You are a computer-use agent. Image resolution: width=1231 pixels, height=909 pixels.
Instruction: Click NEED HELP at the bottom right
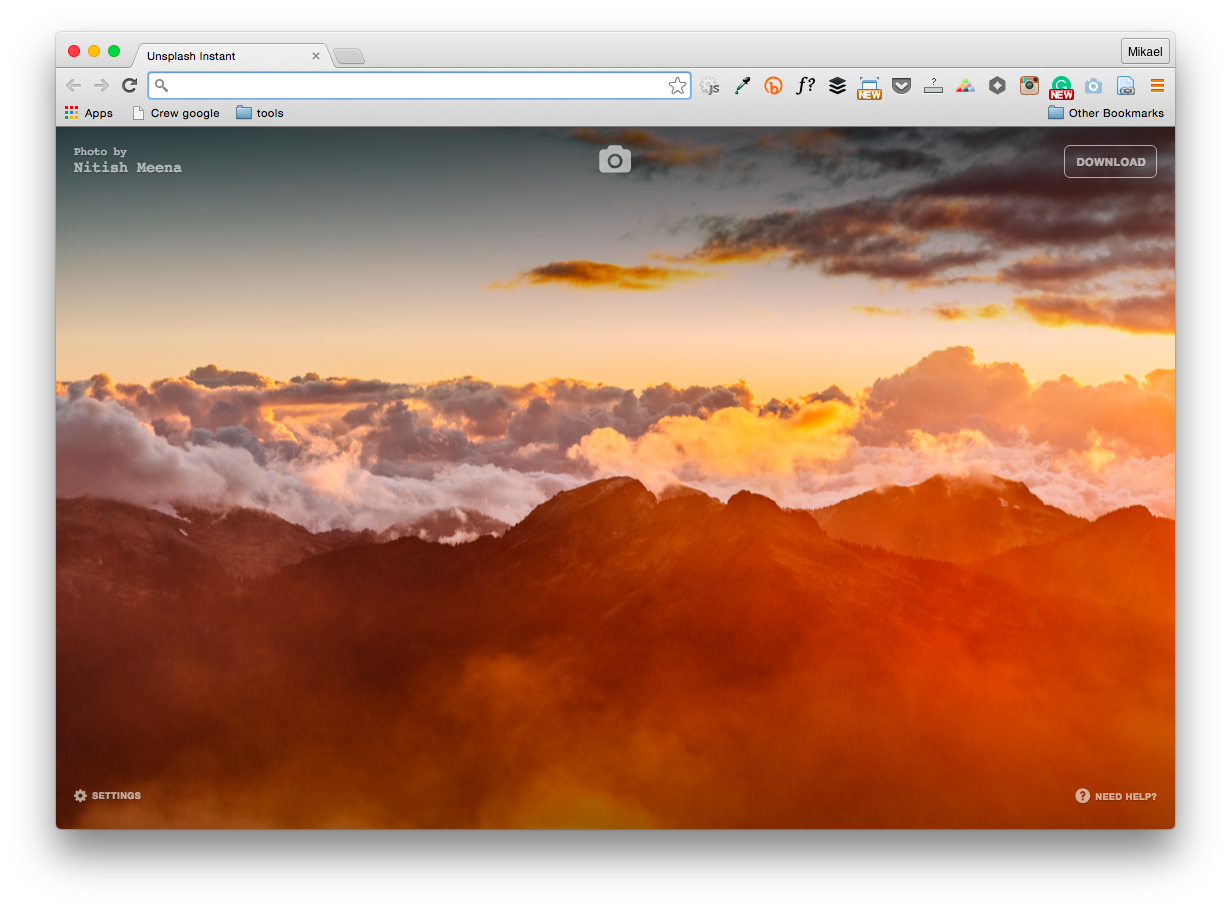pyautogui.click(x=1116, y=796)
